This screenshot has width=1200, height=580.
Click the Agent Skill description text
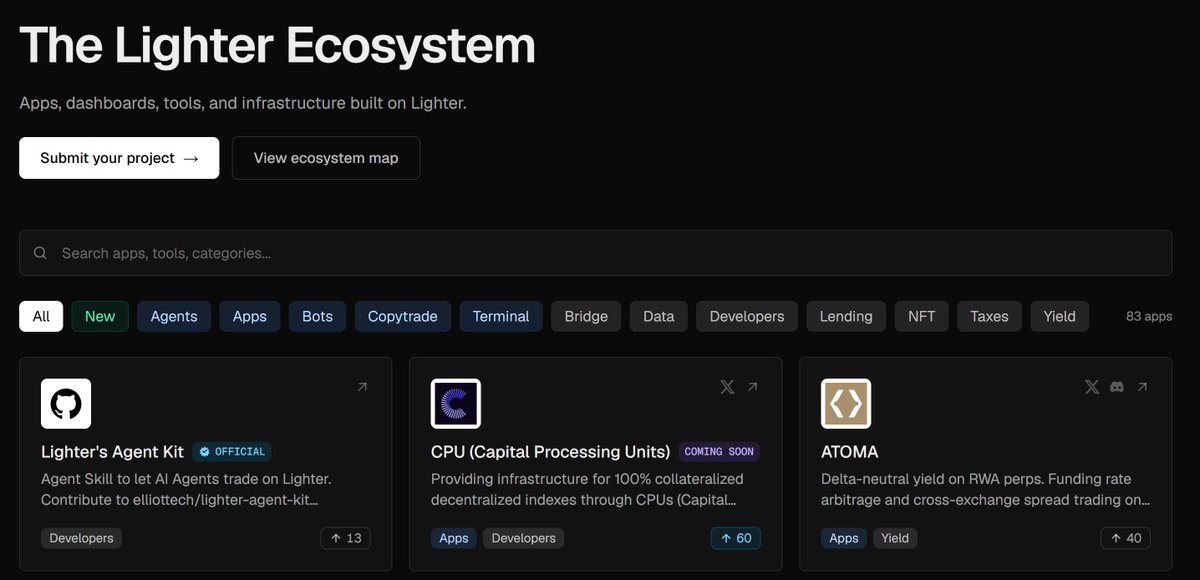coord(186,489)
